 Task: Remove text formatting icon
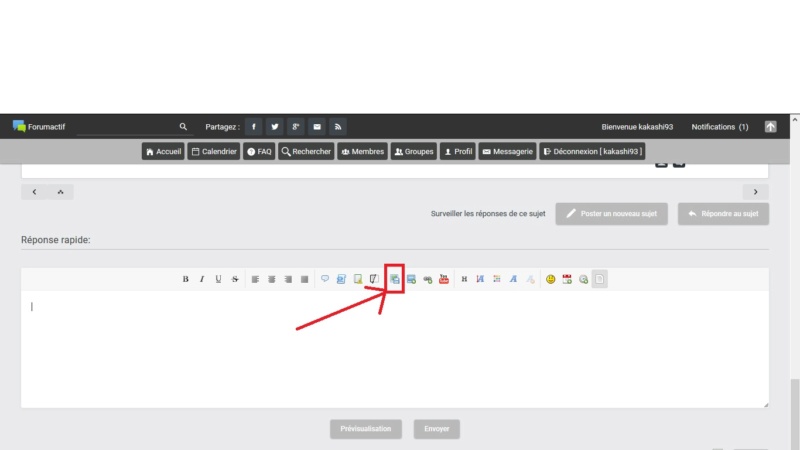coord(530,279)
